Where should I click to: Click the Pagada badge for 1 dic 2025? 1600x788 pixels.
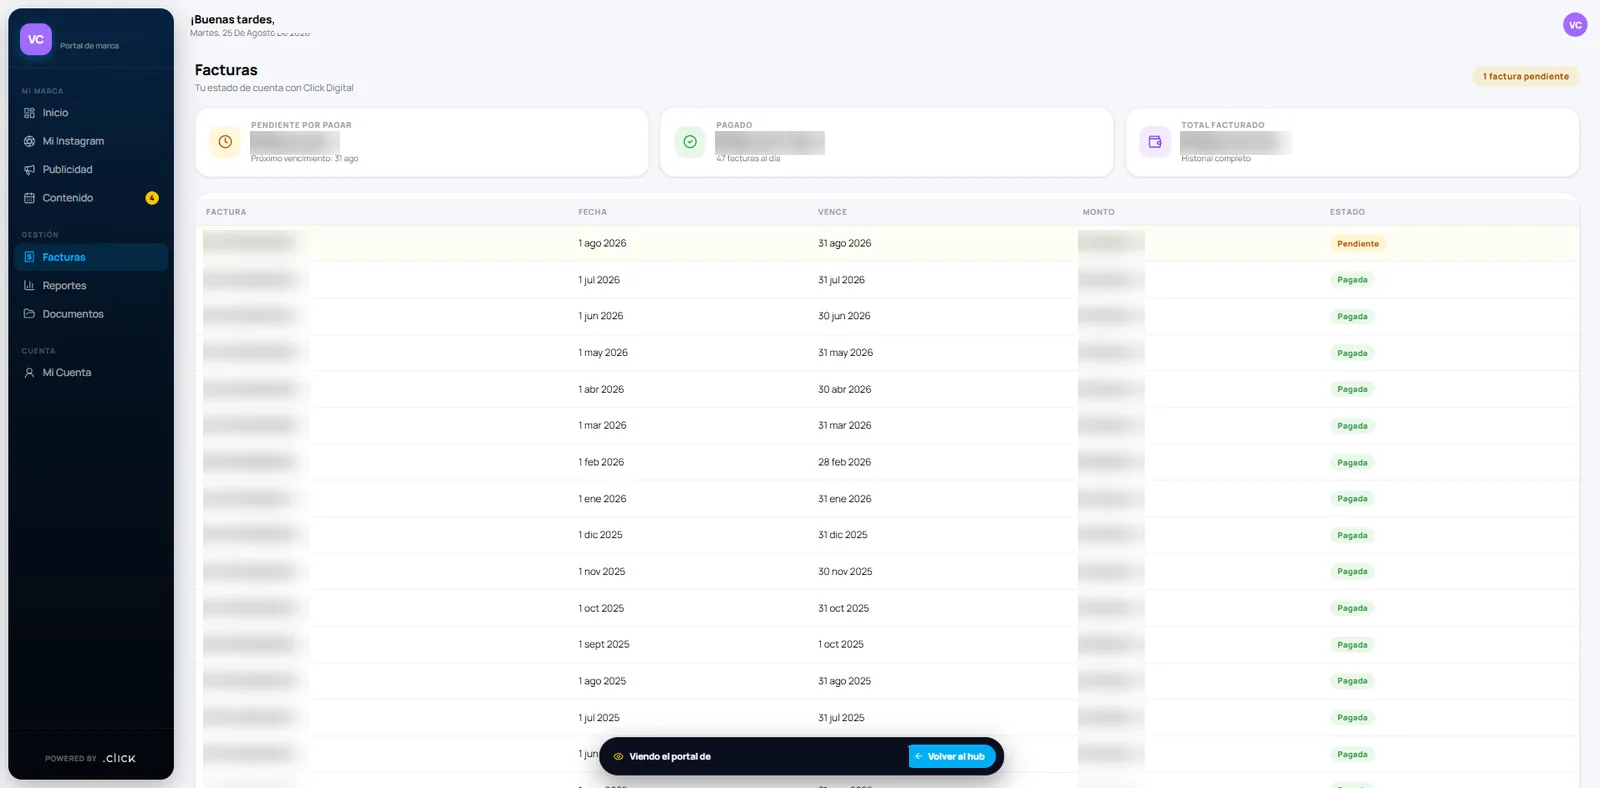(1352, 536)
